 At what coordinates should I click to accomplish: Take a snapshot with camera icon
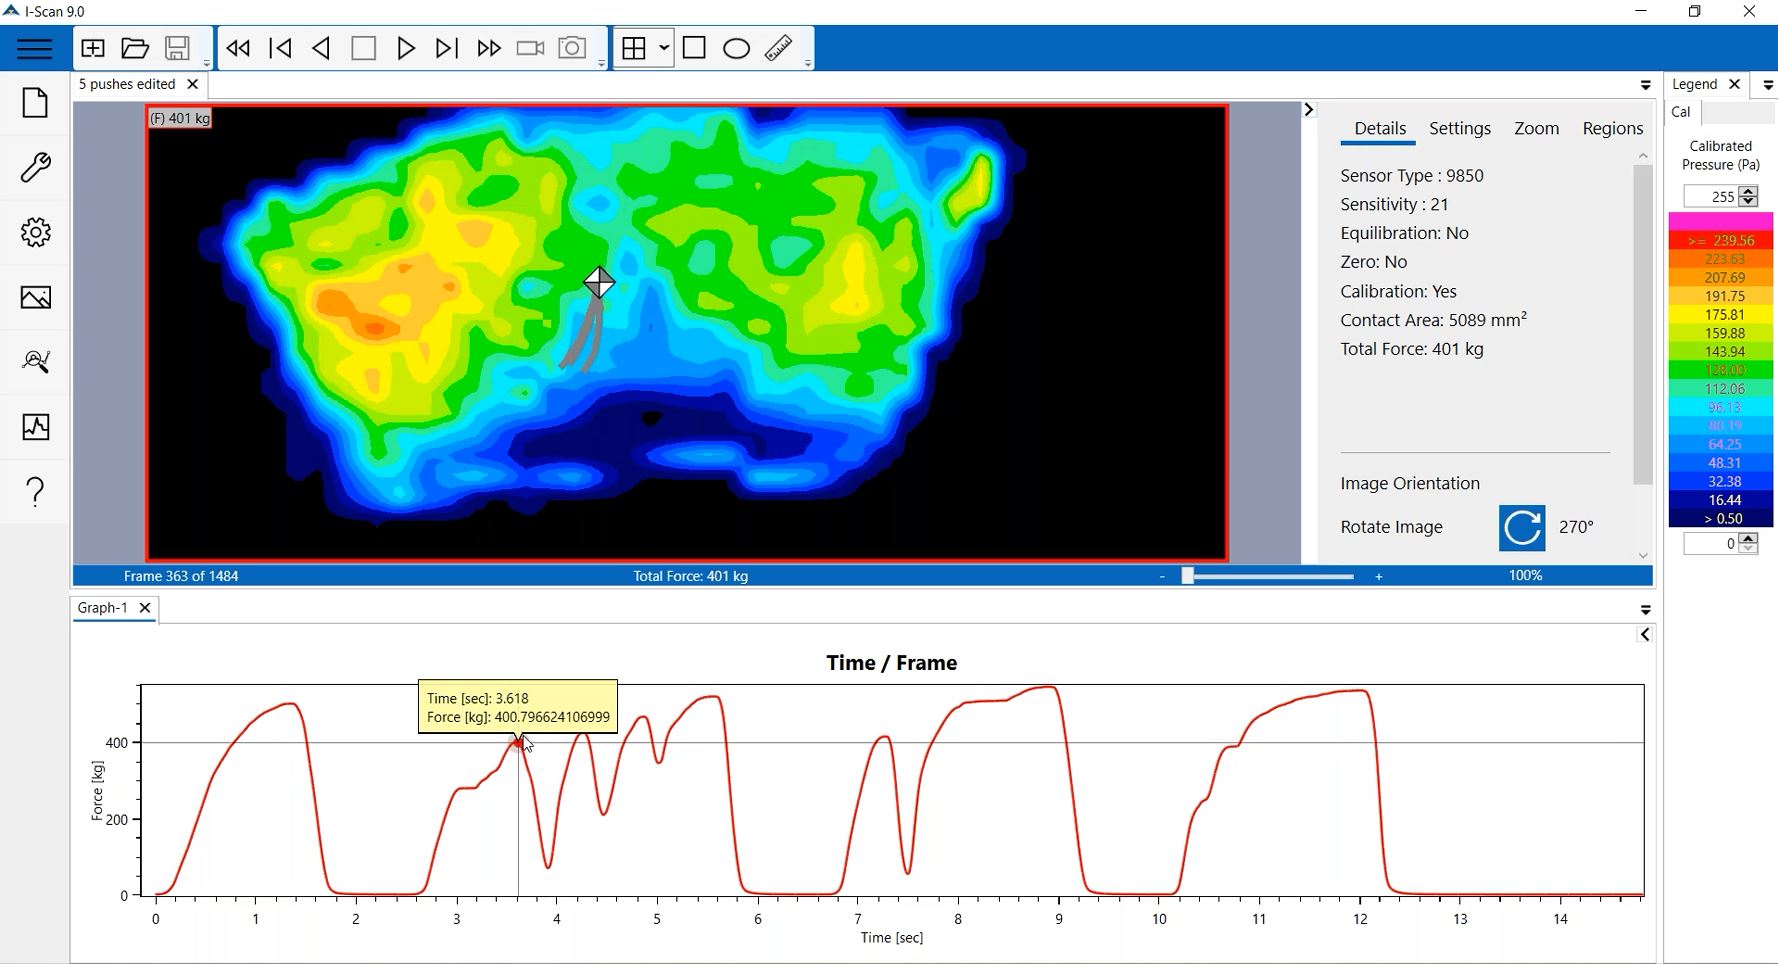572,48
